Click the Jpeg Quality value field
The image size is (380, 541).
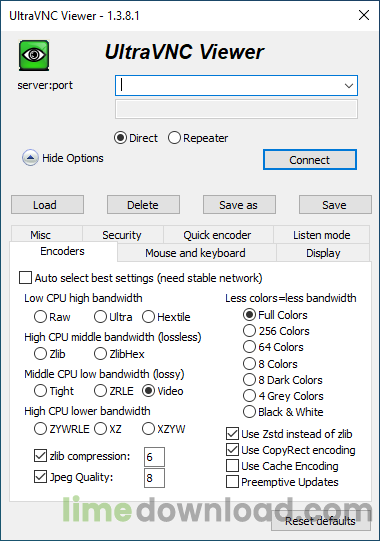(154, 478)
